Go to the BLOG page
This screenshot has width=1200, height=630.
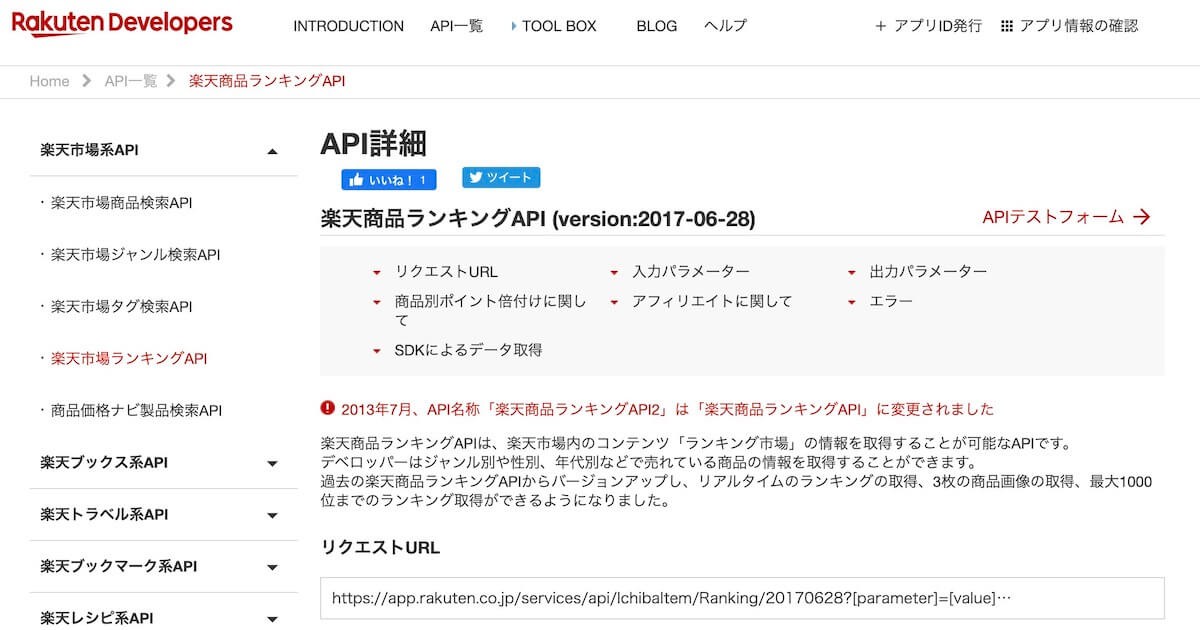click(656, 26)
